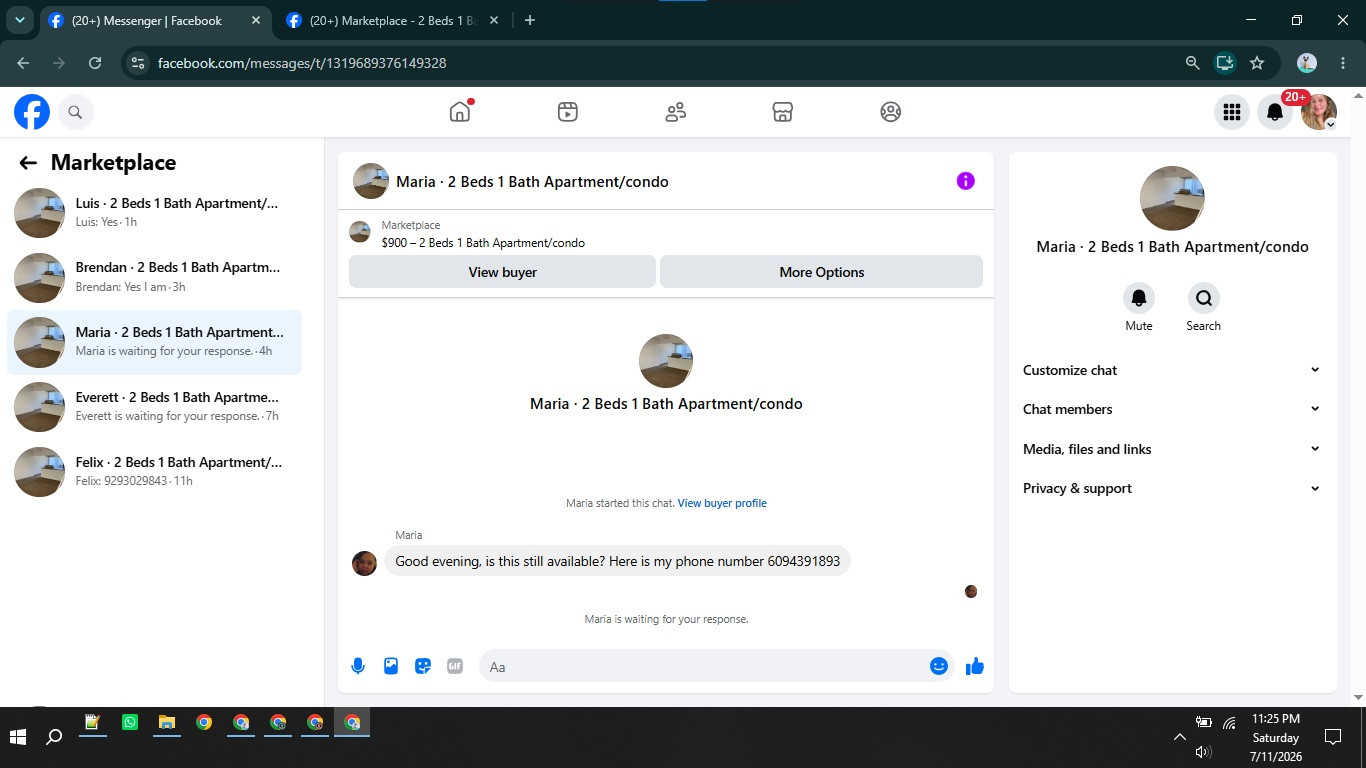Search in conversation magnifier icon
1366x768 pixels.
[x=1203, y=298]
